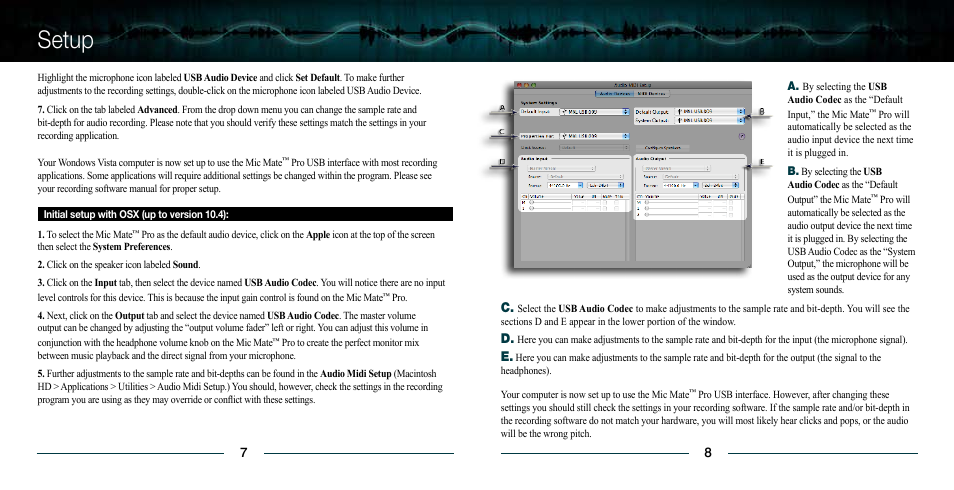Open the Audio Input stream selector dropdown
The width and height of the screenshot is (954, 490).
[x=562, y=169]
